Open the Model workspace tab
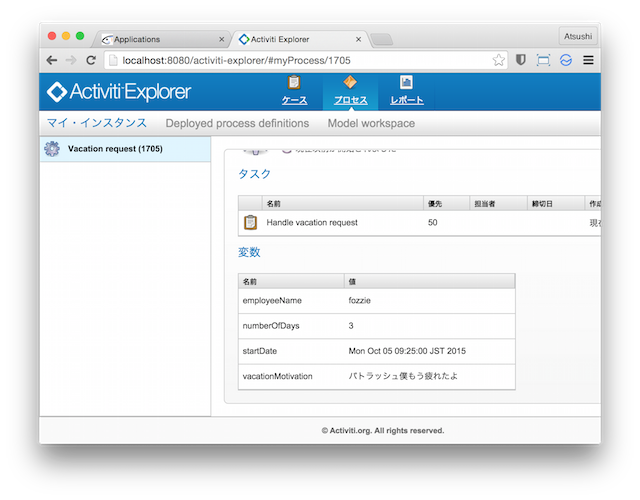 [371, 123]
